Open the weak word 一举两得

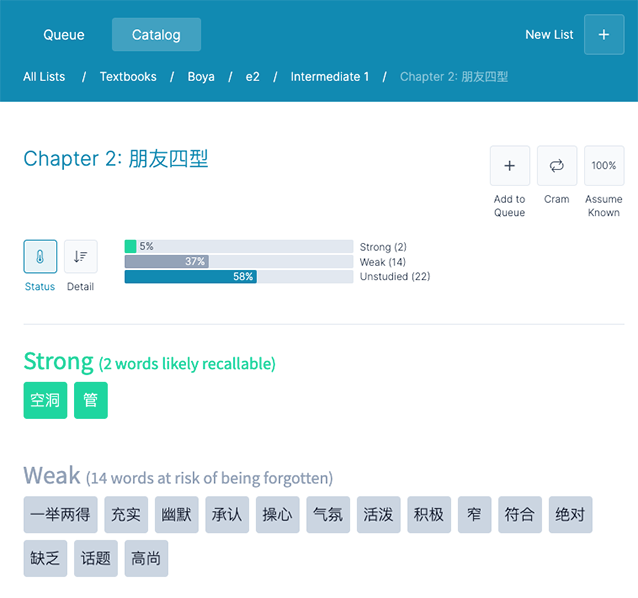tap(61, 515)
